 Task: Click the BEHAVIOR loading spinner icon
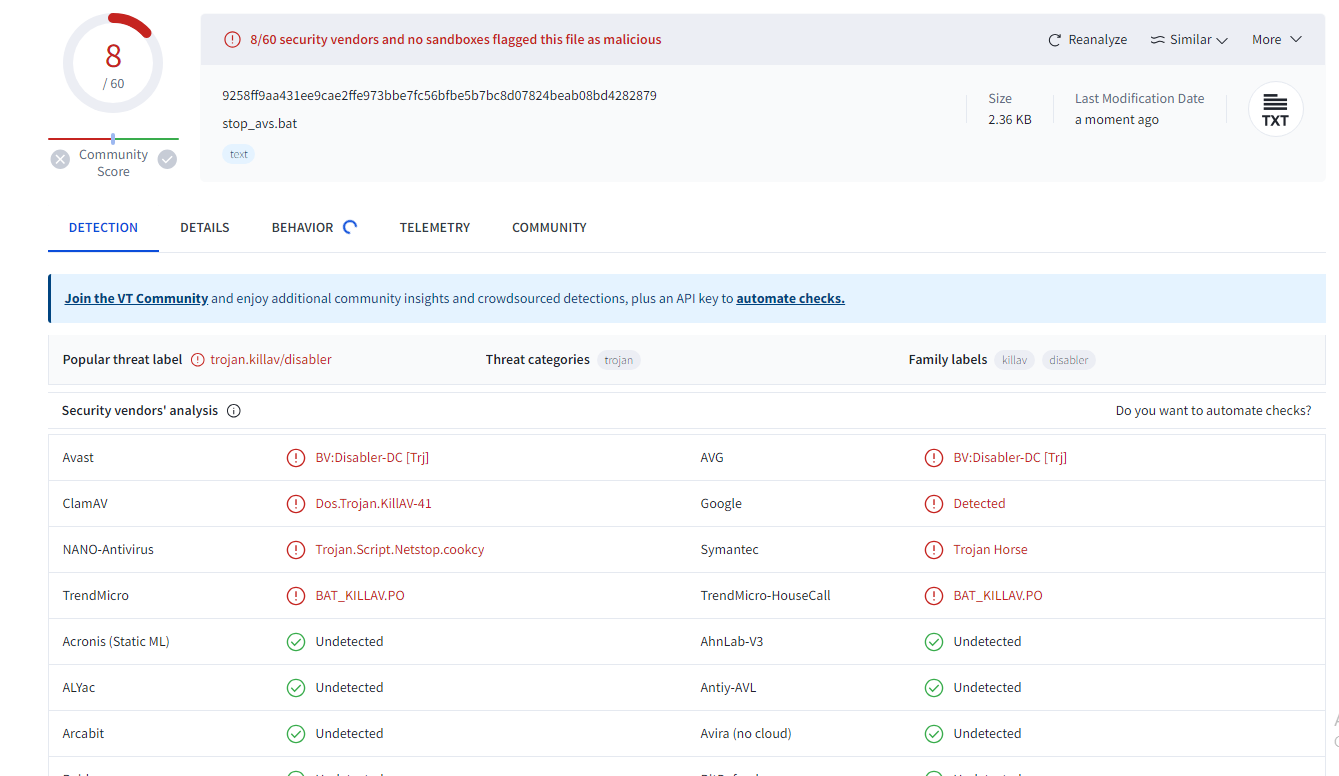[x=350, y=227]
